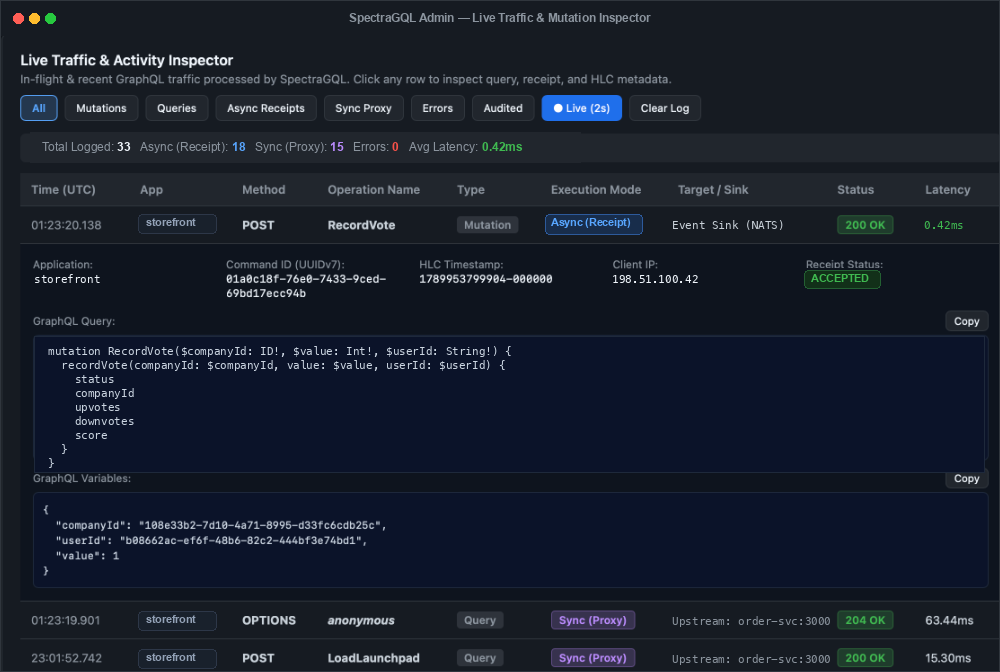The height and width of the screenshot is (672, 1000).
Task: Click the Query badge in the anonymous row
Action: pyautogui.click(x=480, y=620)
